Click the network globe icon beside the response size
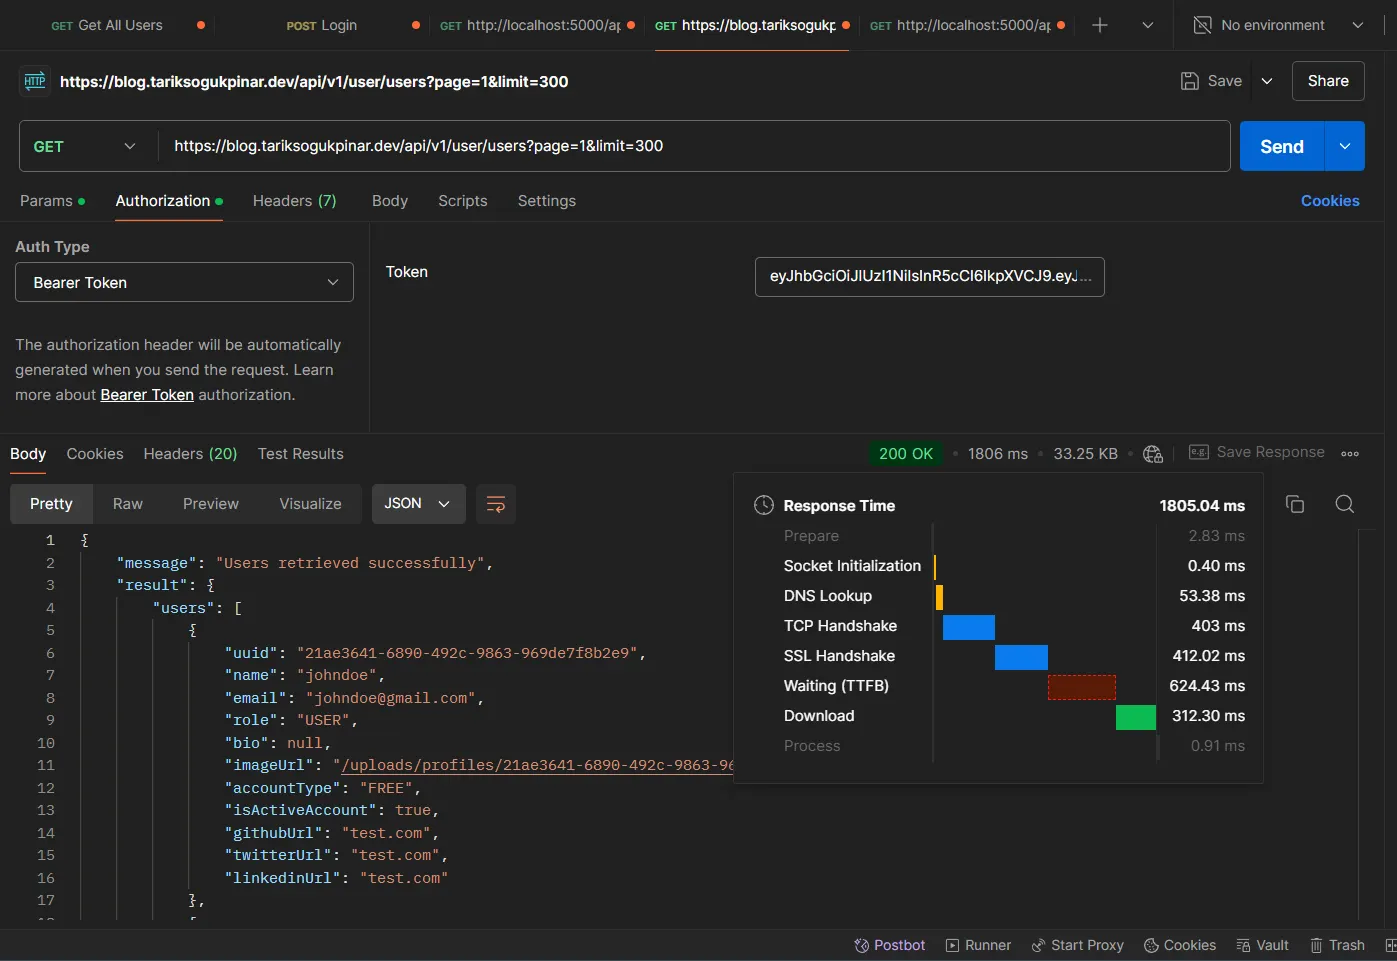 [1153, 454]
